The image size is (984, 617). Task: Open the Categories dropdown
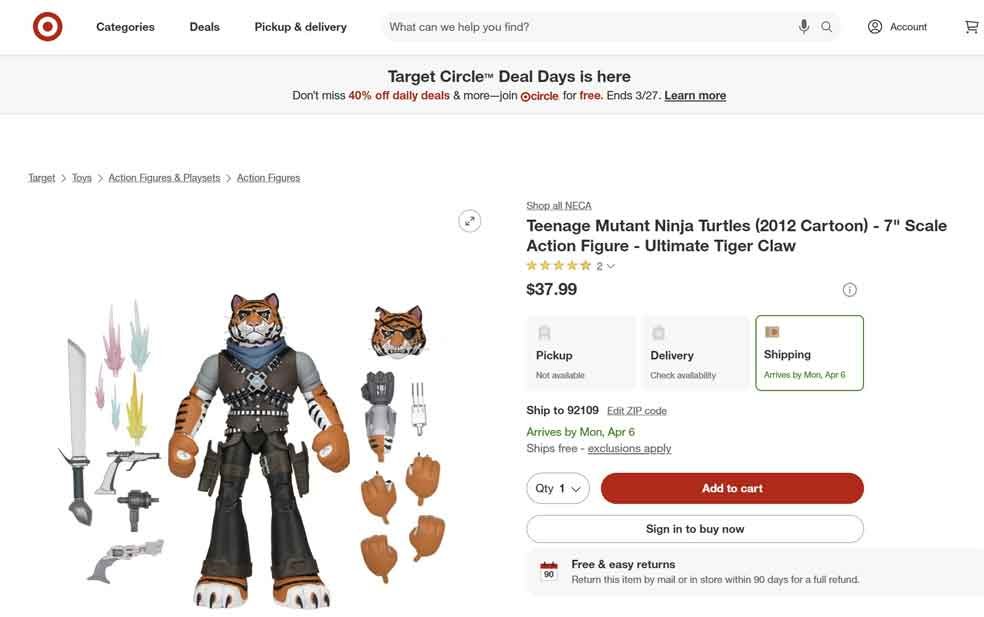click(125, 26)
